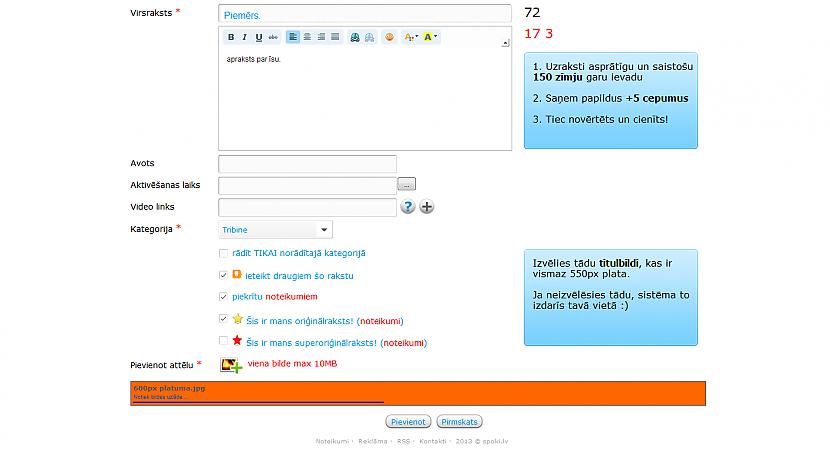Open footer Noteikumi link
Viewport: 830px width, 451px height.
point(332,441)
